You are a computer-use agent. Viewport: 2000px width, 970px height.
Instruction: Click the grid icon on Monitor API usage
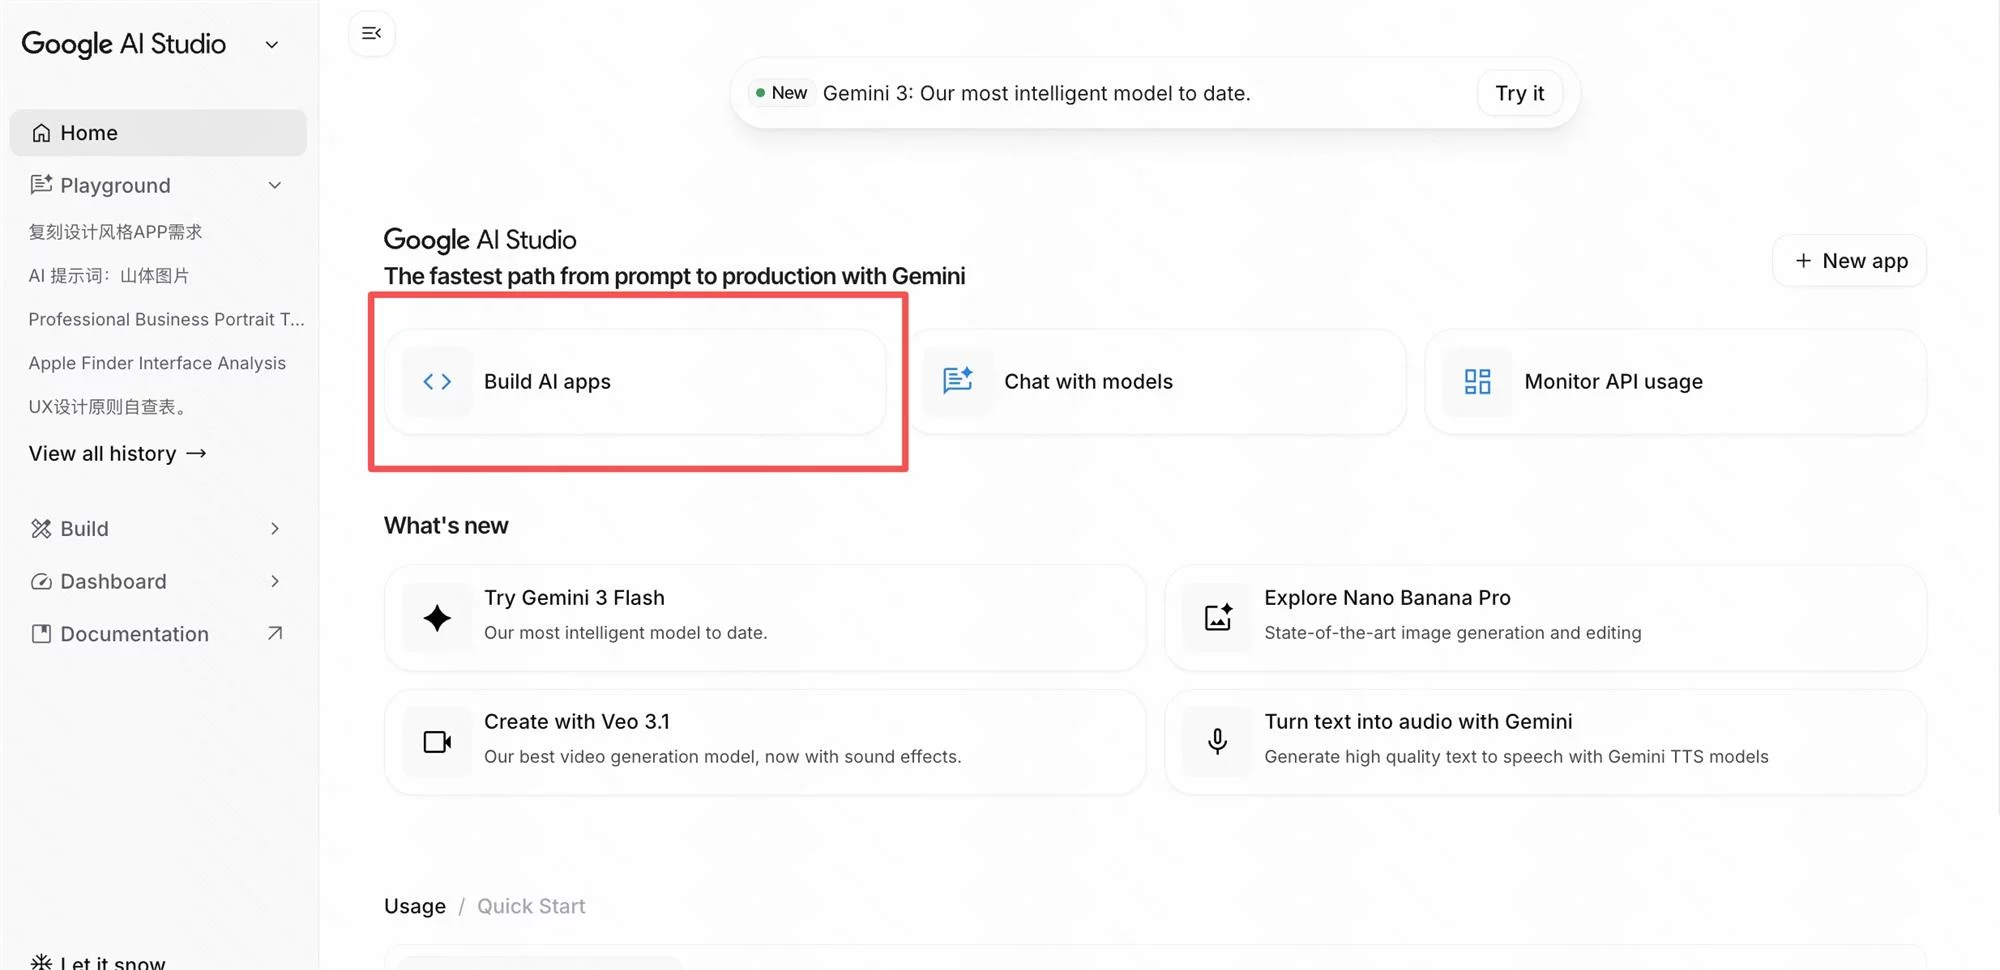point(1477,382)
